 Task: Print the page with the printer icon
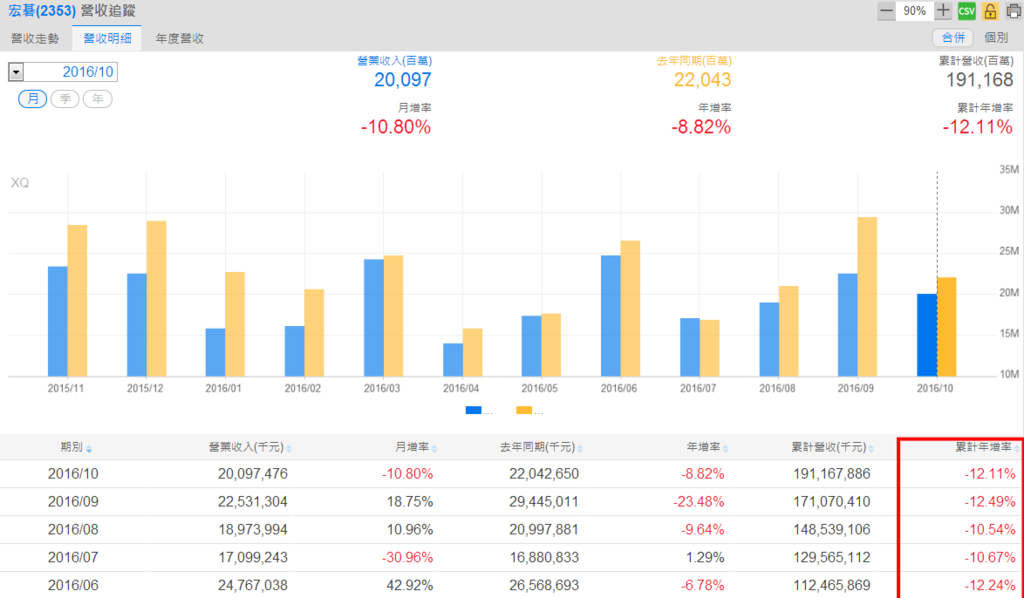[1014, 11]
